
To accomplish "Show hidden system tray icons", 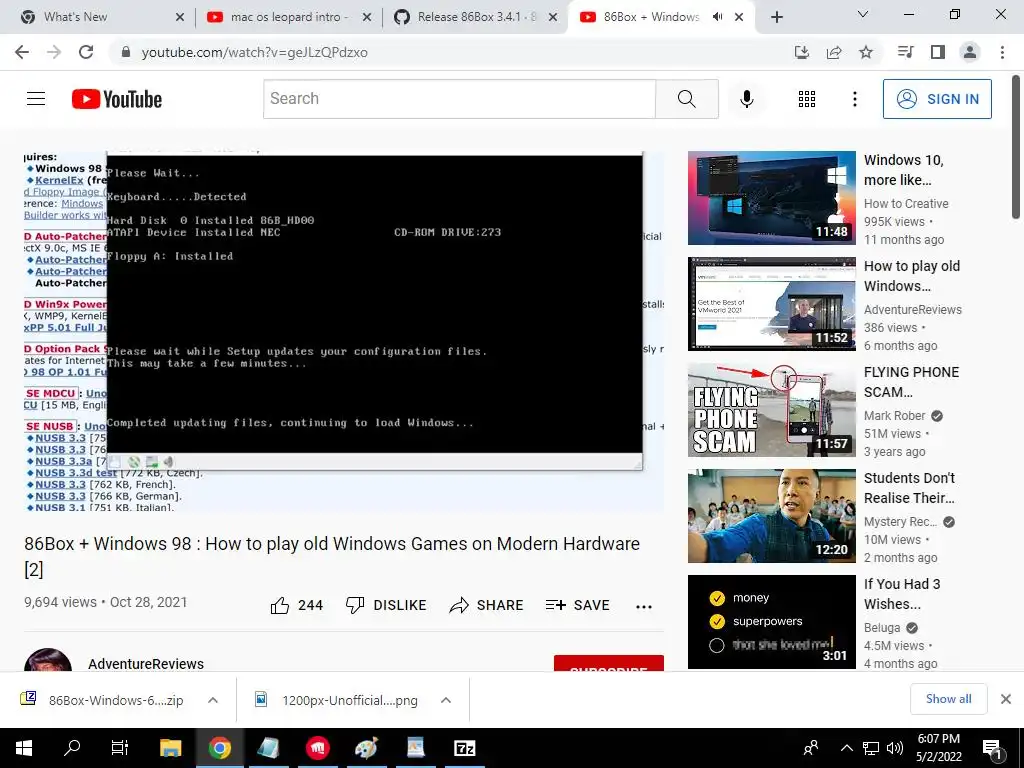I will 846,748.
